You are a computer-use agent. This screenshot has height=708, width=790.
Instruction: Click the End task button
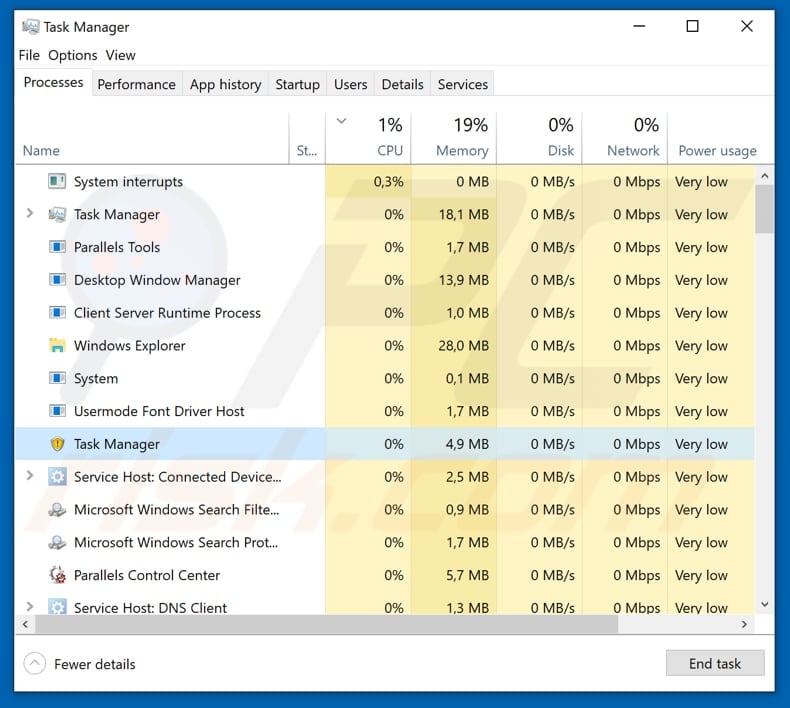click(715, 663)
